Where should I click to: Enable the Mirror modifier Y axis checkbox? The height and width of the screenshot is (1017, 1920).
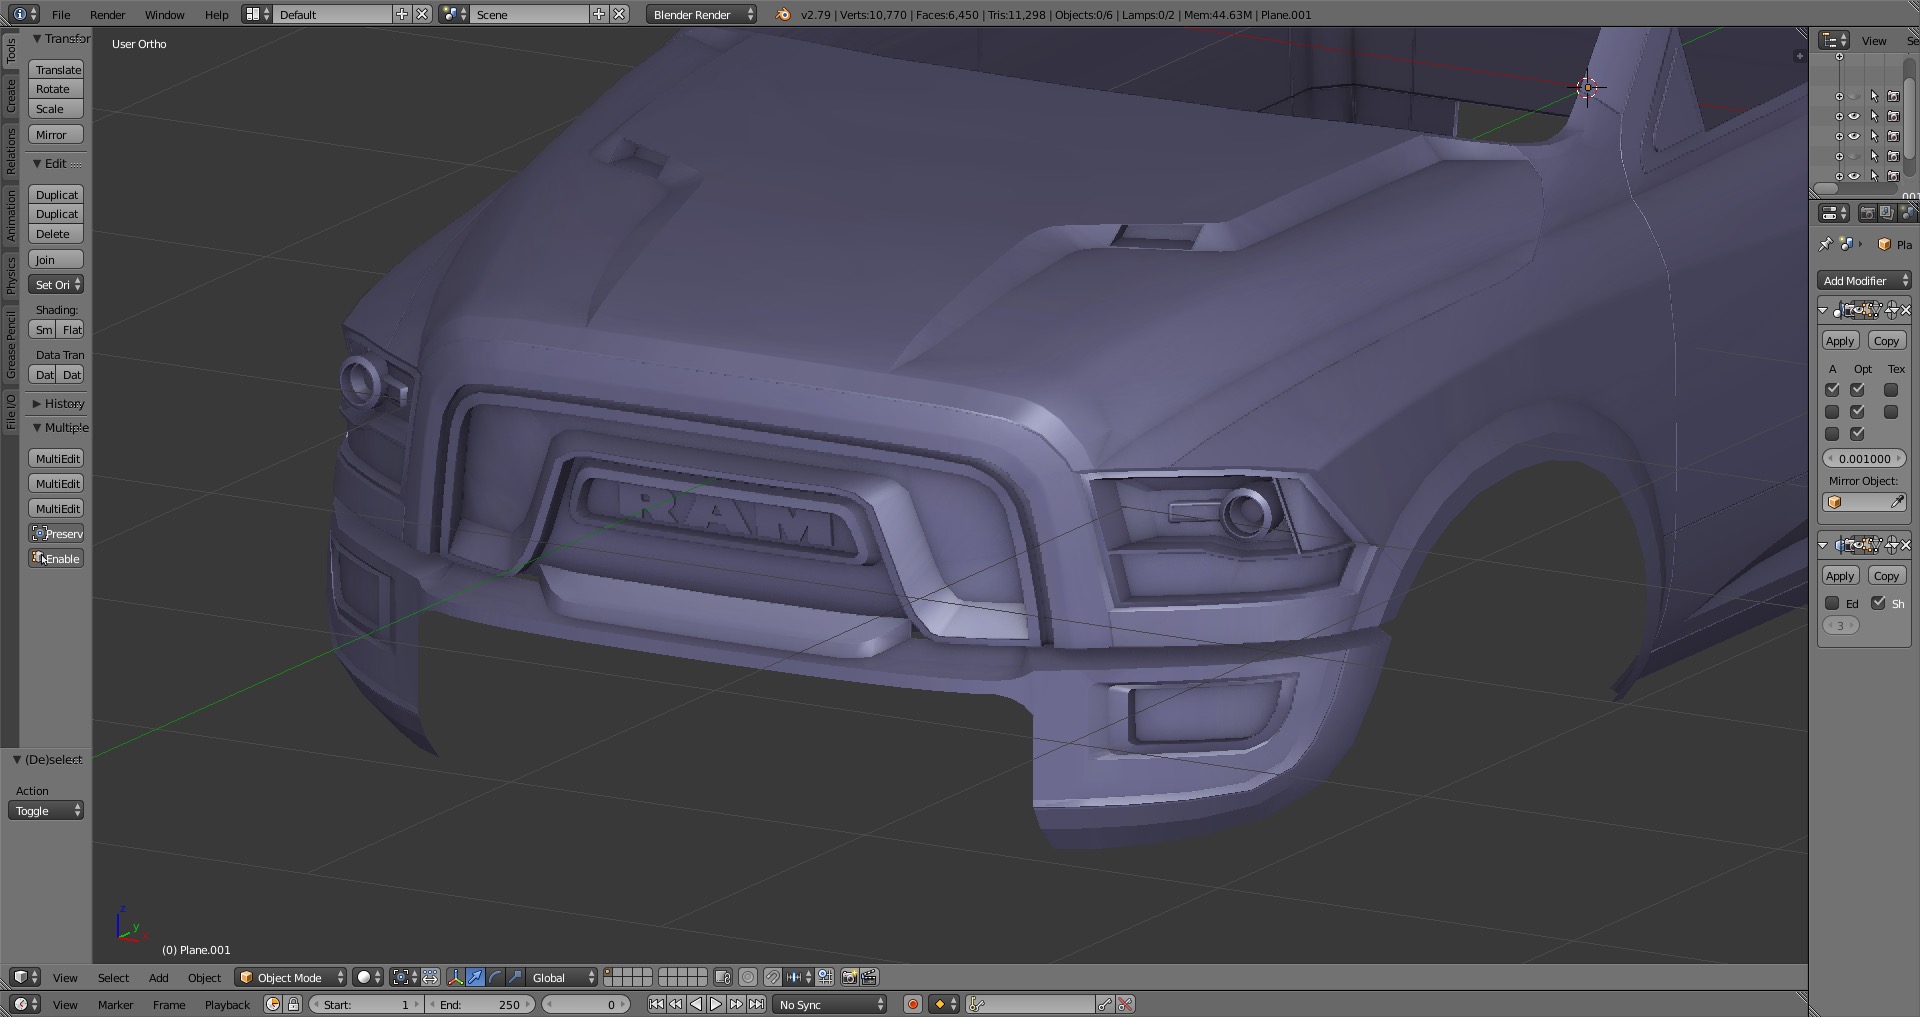pyautogui.click(x=1832, y=412)
